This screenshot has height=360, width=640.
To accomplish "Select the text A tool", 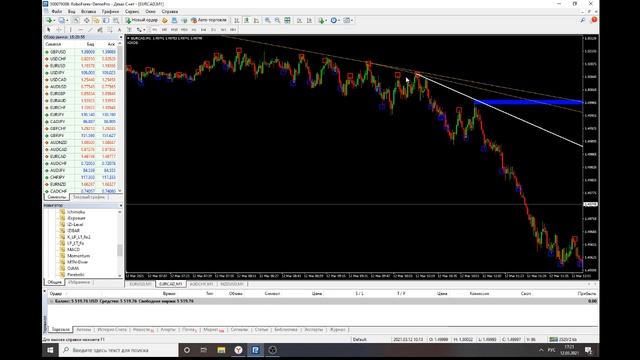I will [x=120, y=30].
